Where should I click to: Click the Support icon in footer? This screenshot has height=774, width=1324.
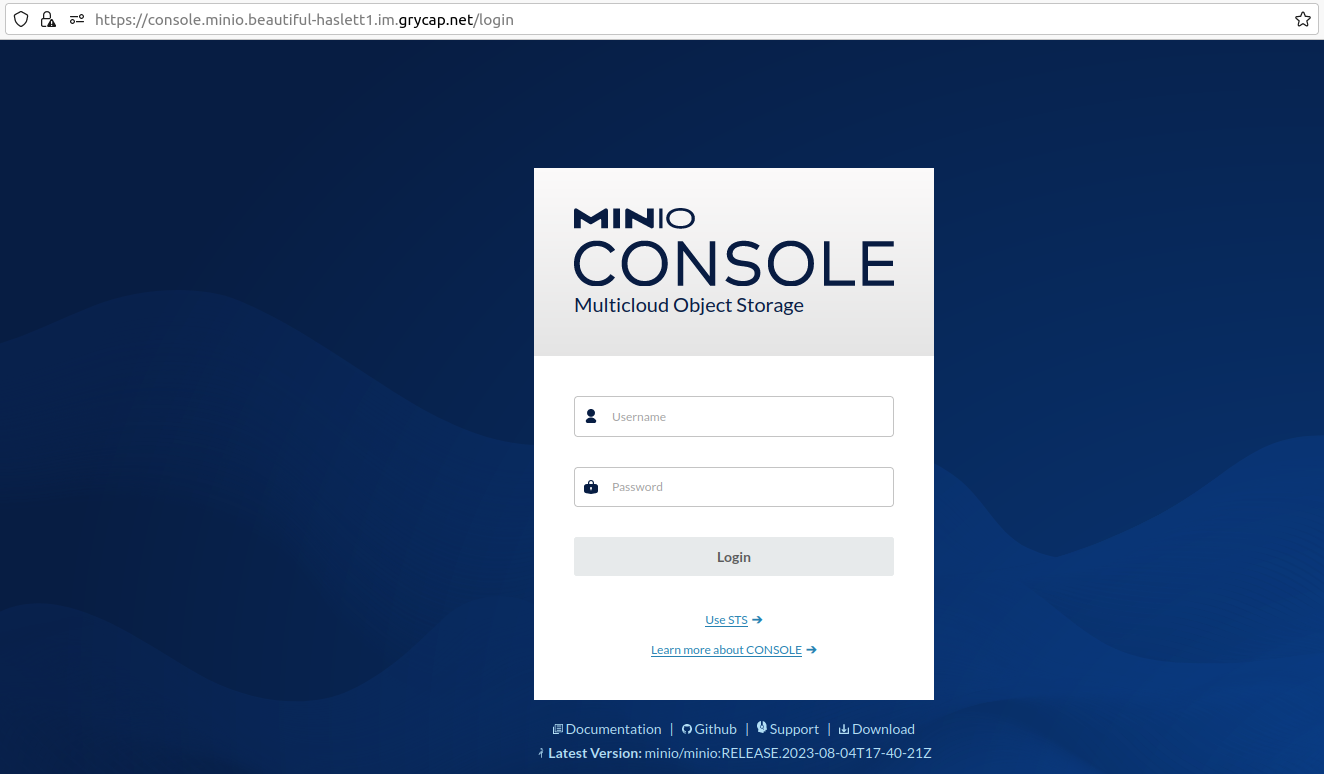point(762,728)
